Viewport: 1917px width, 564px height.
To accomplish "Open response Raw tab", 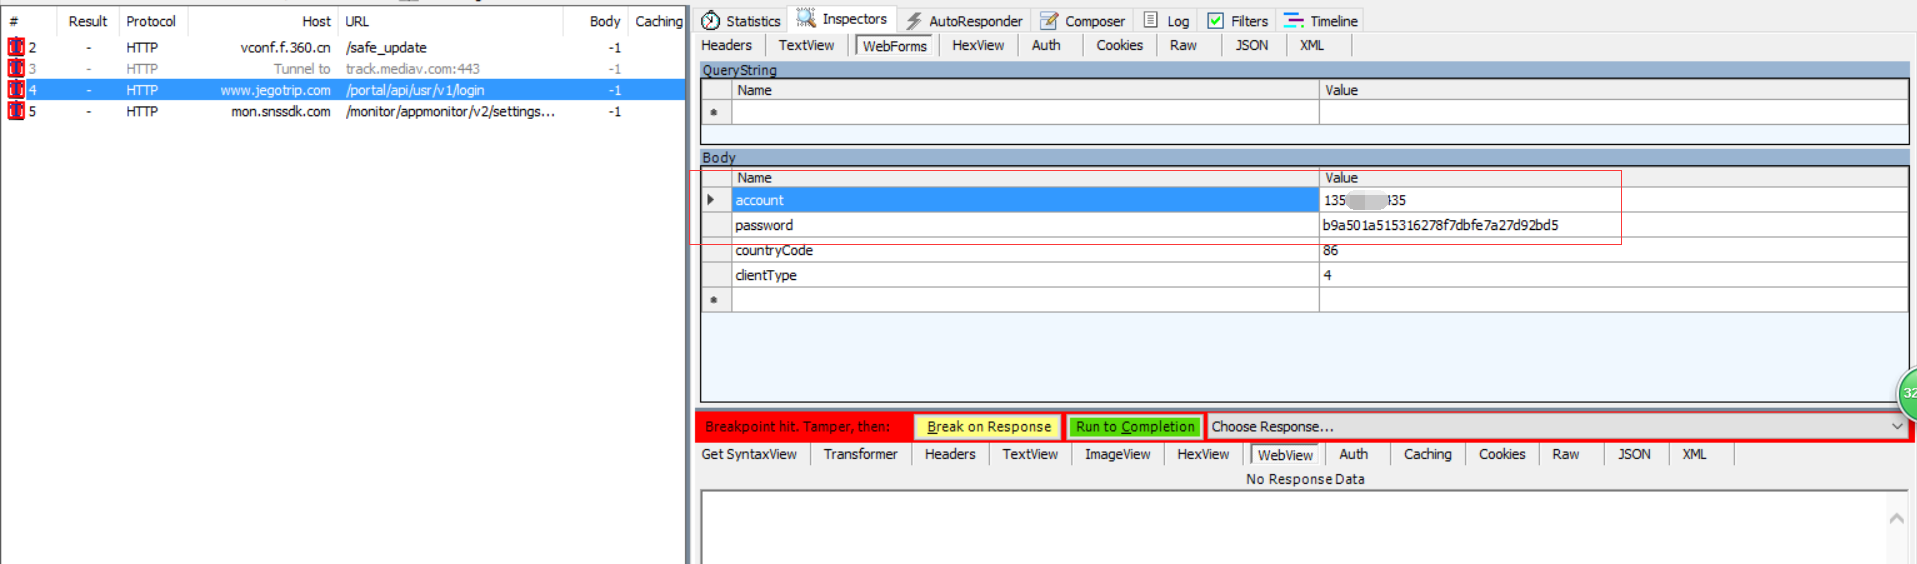I will tap(1566, 454).
